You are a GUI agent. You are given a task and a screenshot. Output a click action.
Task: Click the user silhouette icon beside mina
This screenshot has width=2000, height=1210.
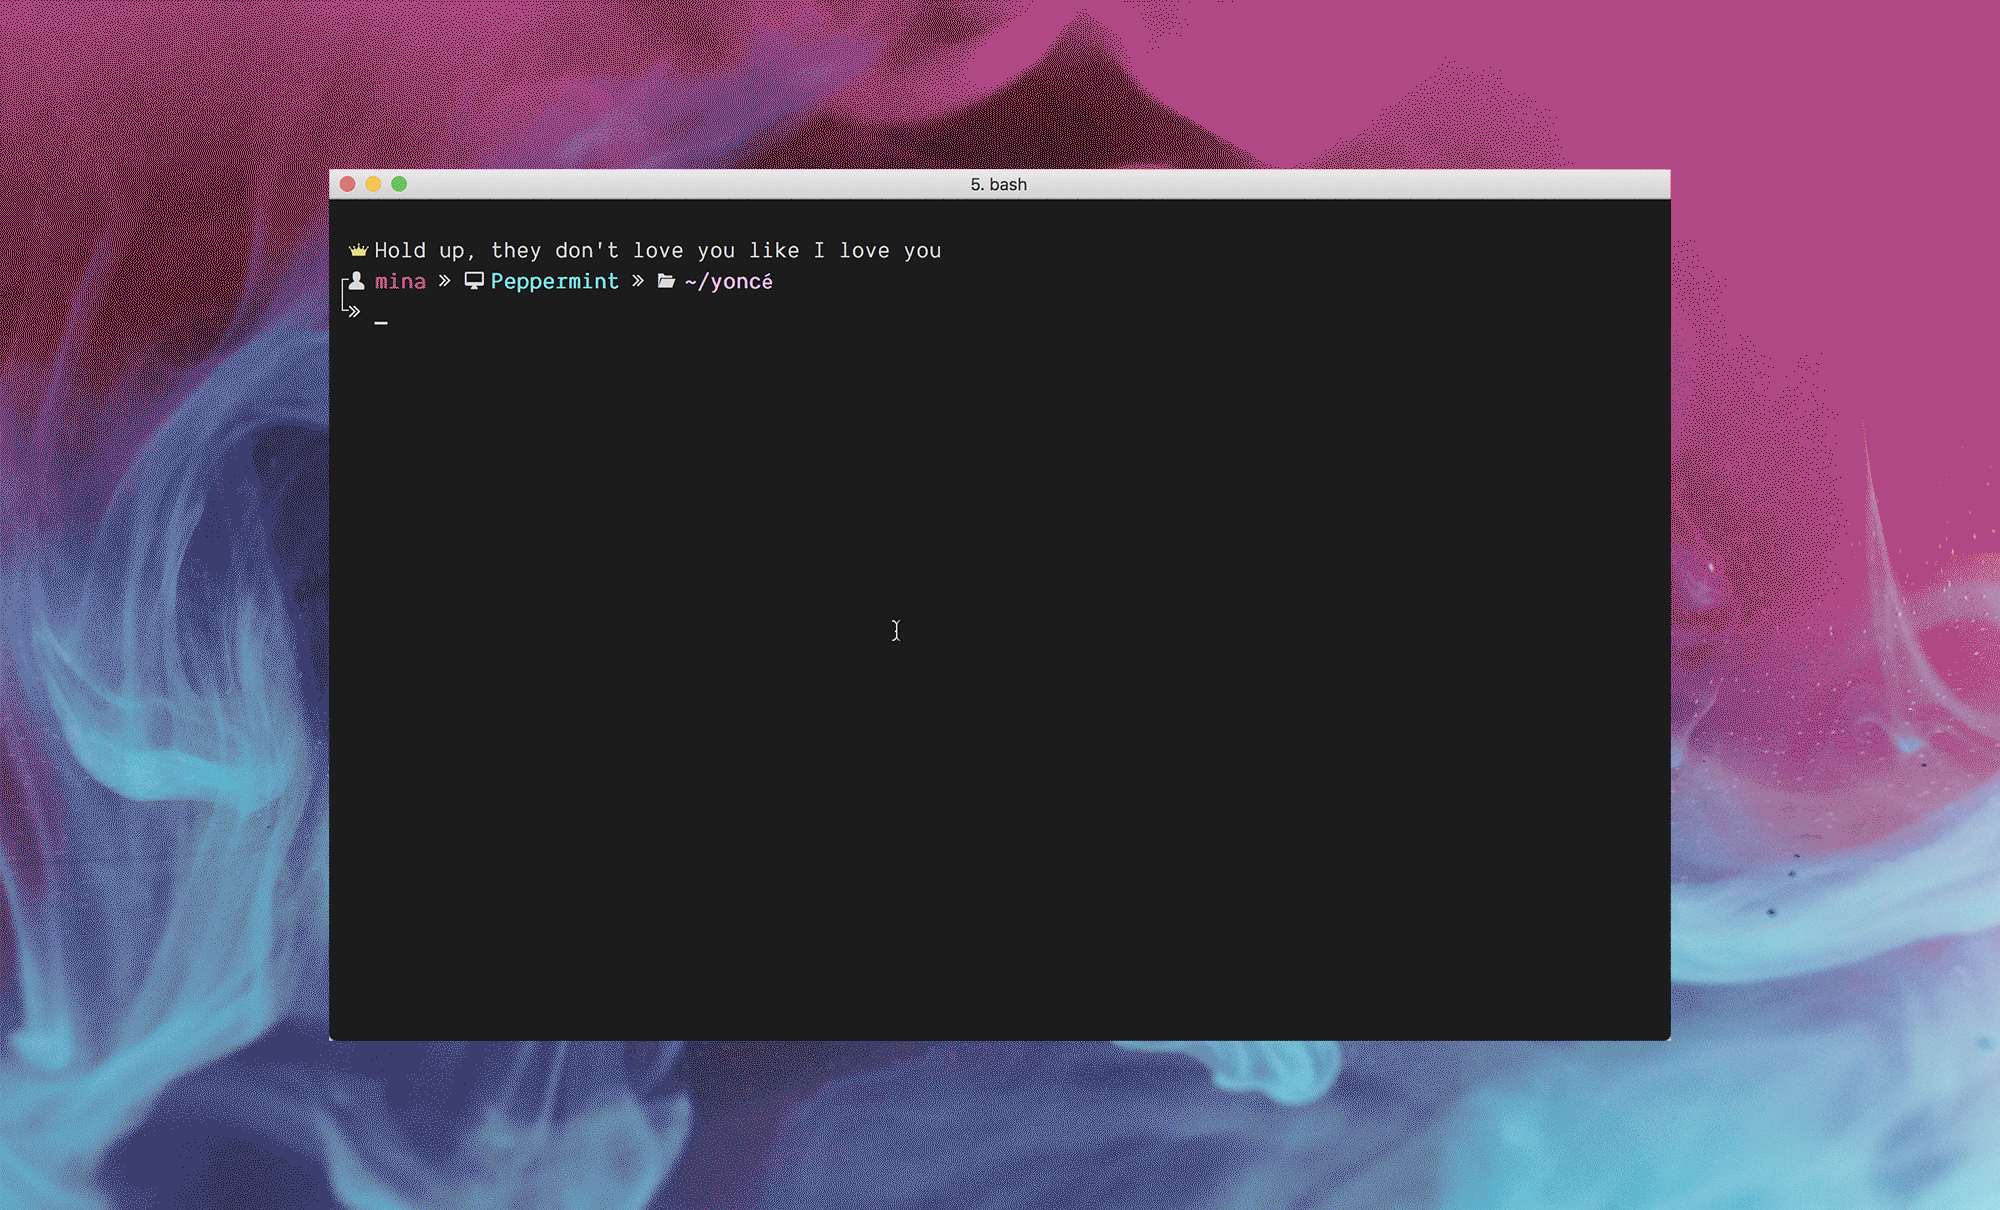click(x=357, y=281)
